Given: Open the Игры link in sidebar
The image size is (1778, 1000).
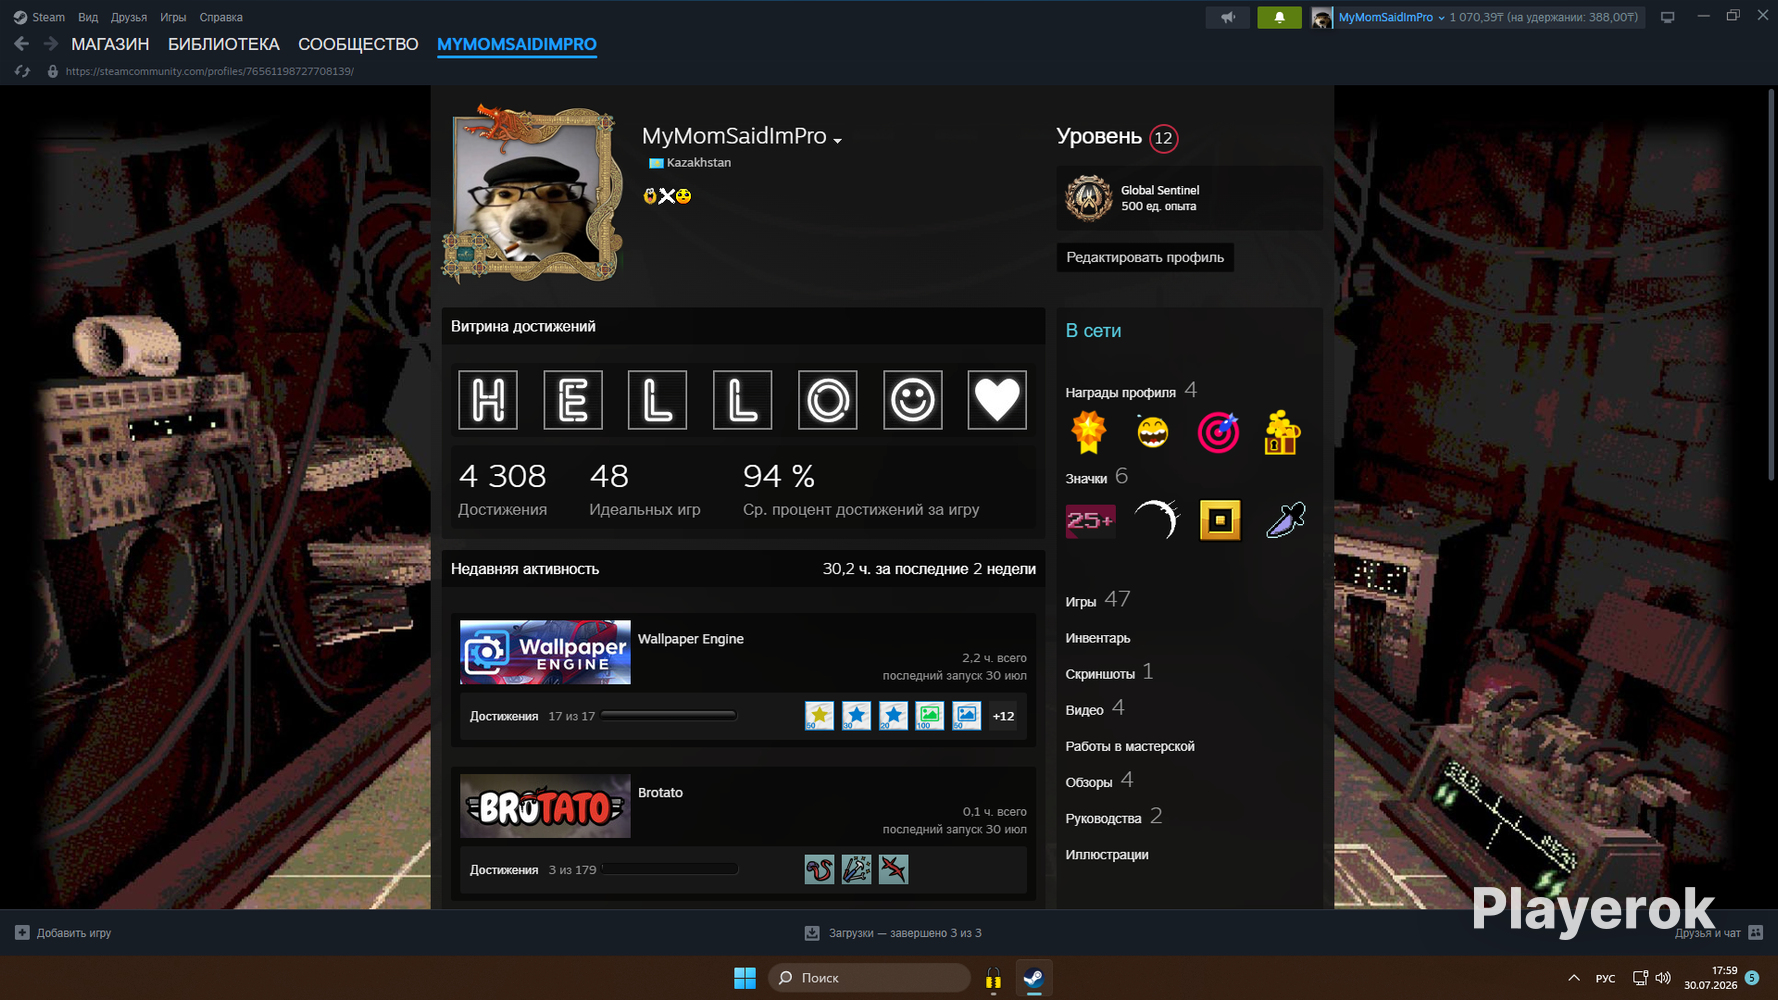Looking at the screenshot, I should [1081, 602].
